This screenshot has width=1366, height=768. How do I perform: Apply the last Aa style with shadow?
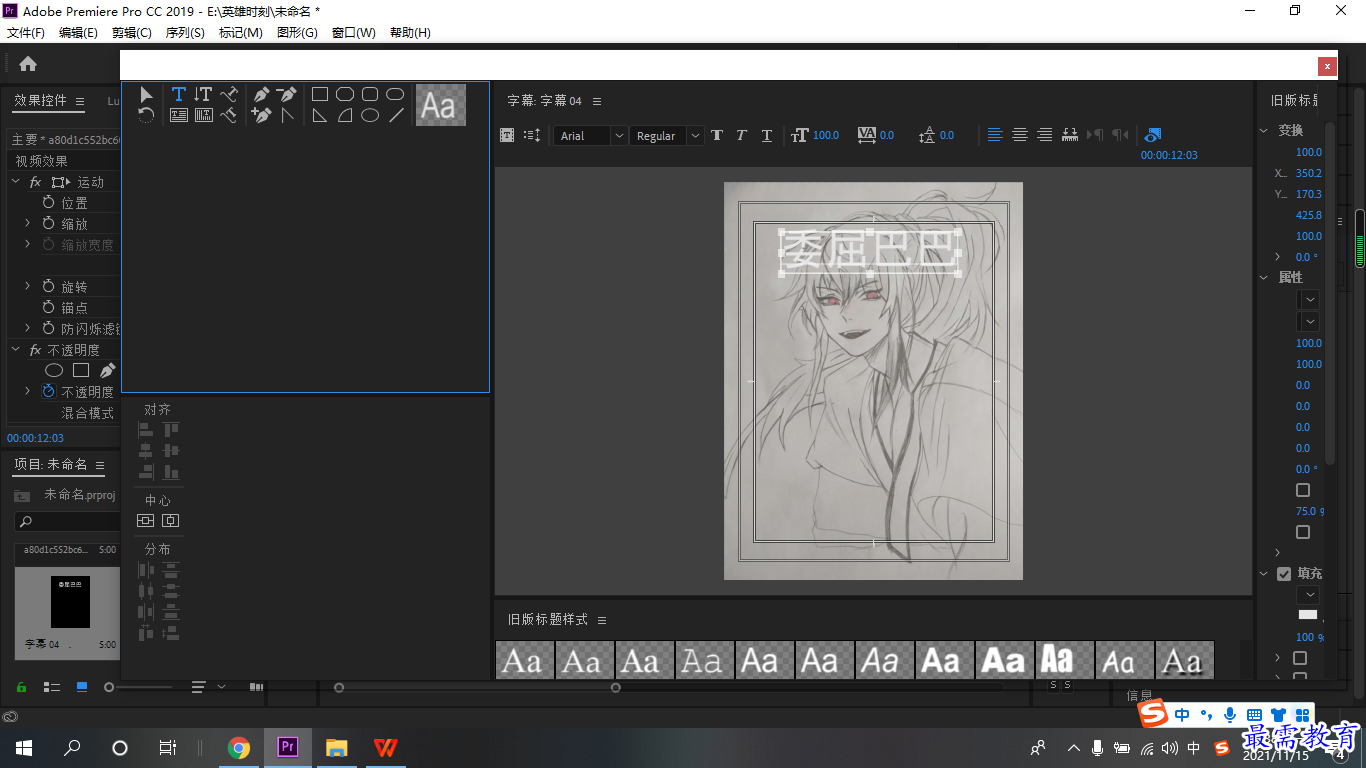coord(1184,660)
